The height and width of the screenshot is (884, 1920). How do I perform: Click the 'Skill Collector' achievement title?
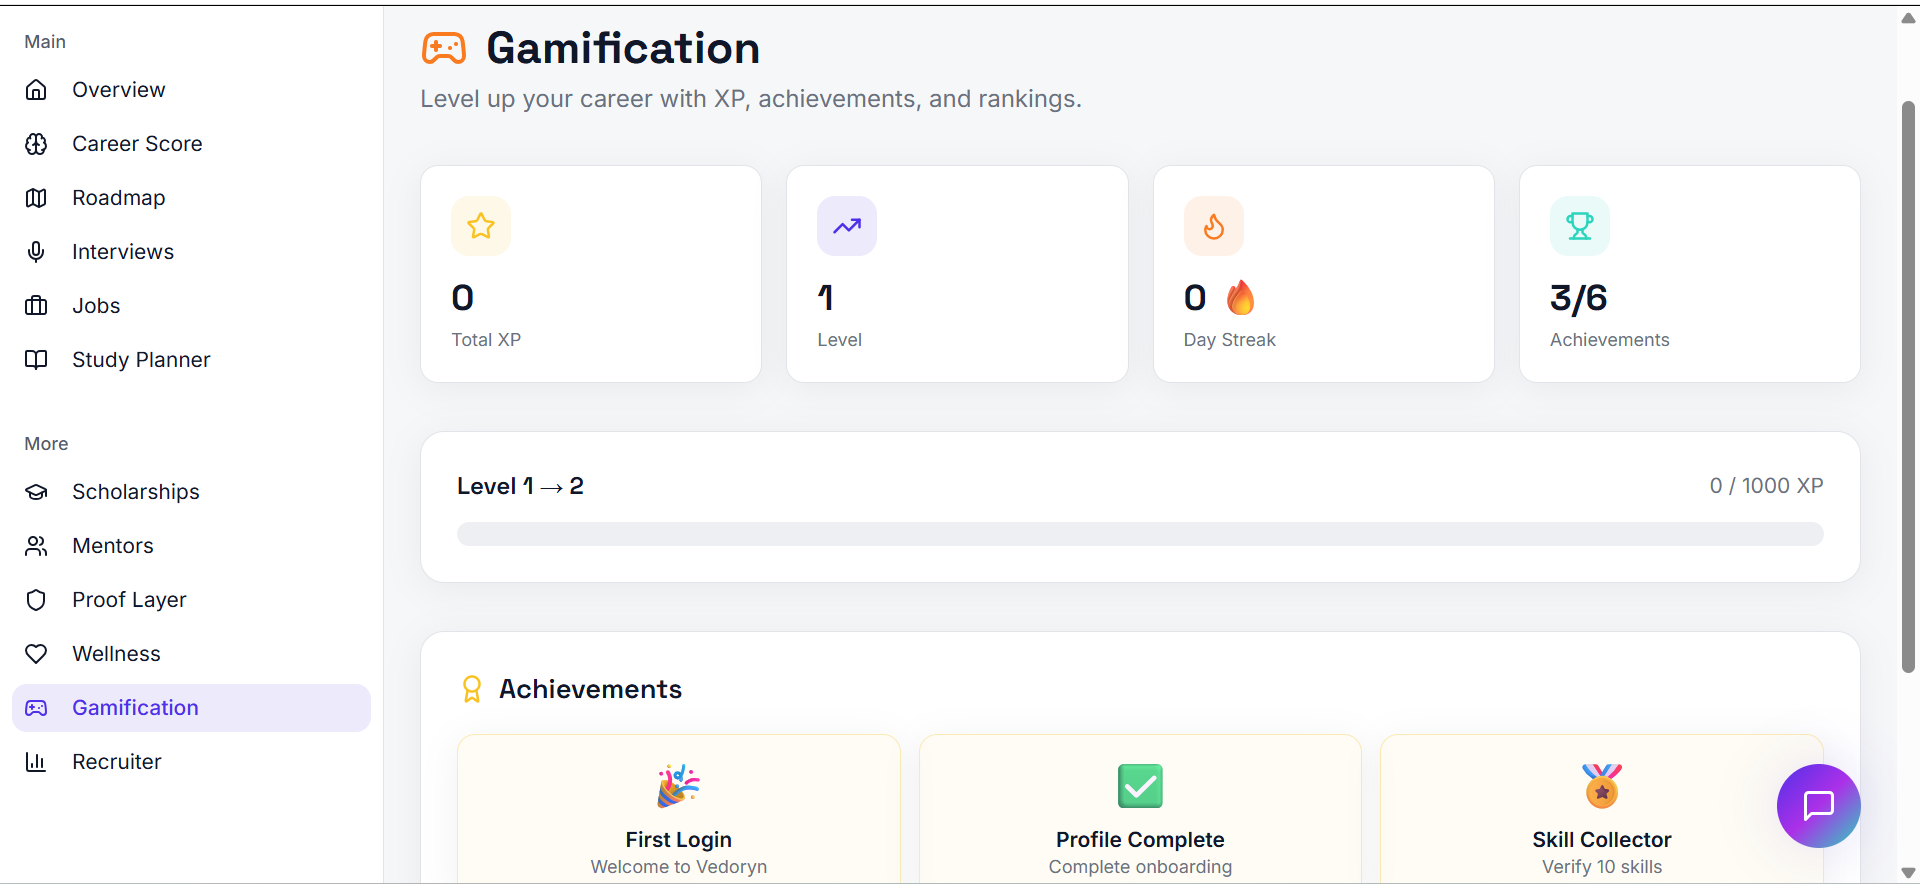tap(1602, 840)
